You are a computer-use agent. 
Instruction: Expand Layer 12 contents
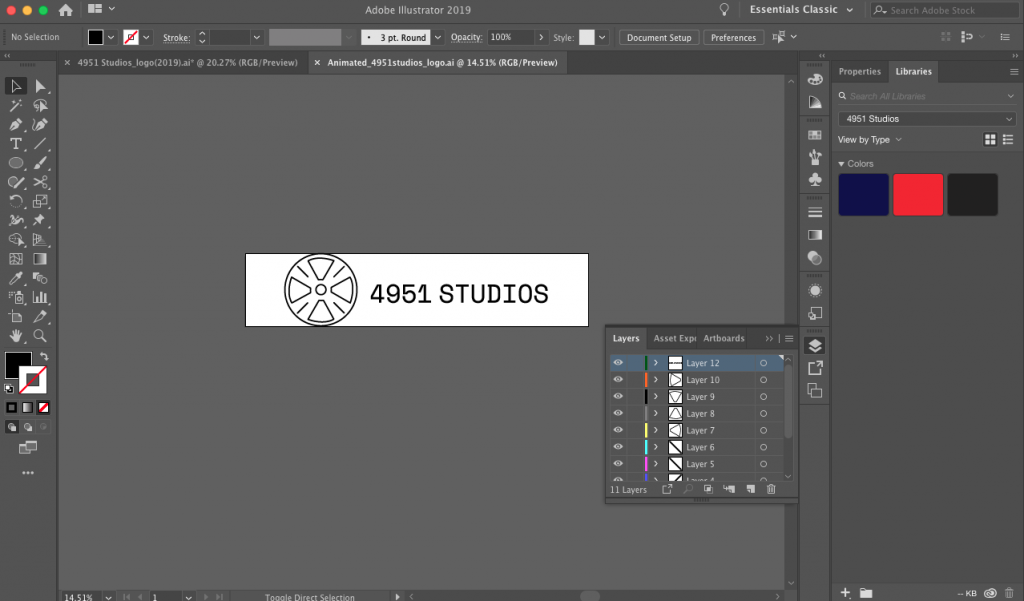click(x=656, y=363)
